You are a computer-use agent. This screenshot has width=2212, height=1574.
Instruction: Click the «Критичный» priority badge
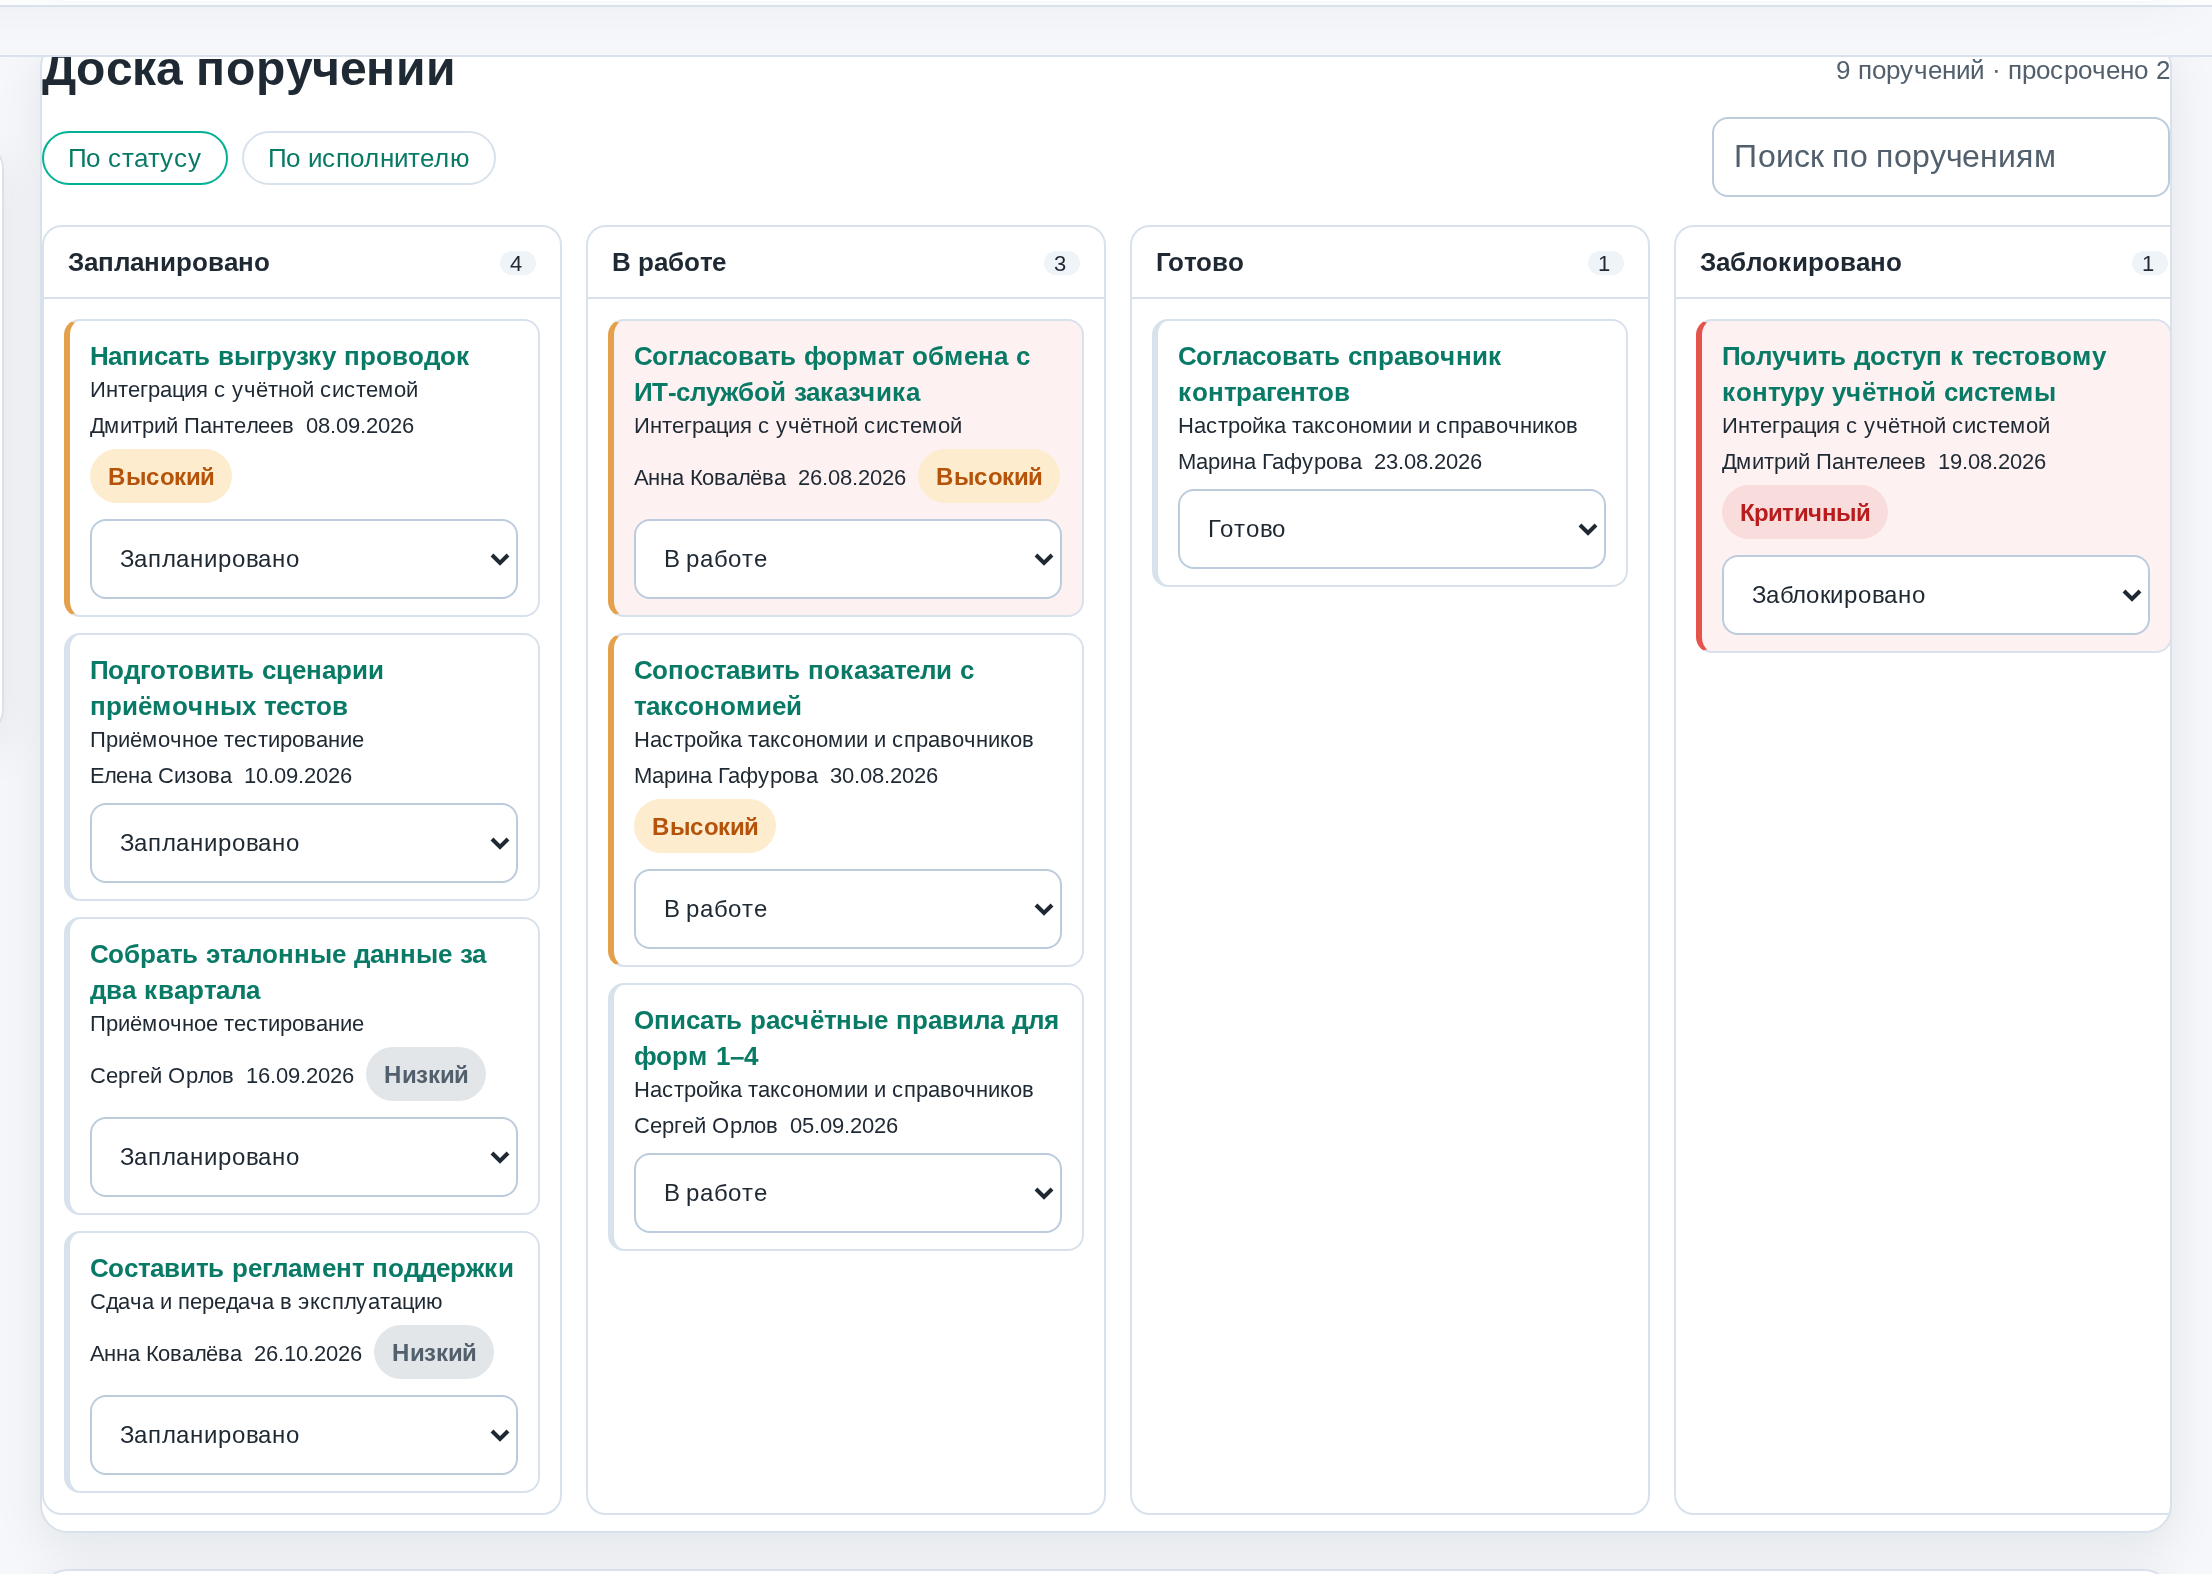pos(1805,513)
